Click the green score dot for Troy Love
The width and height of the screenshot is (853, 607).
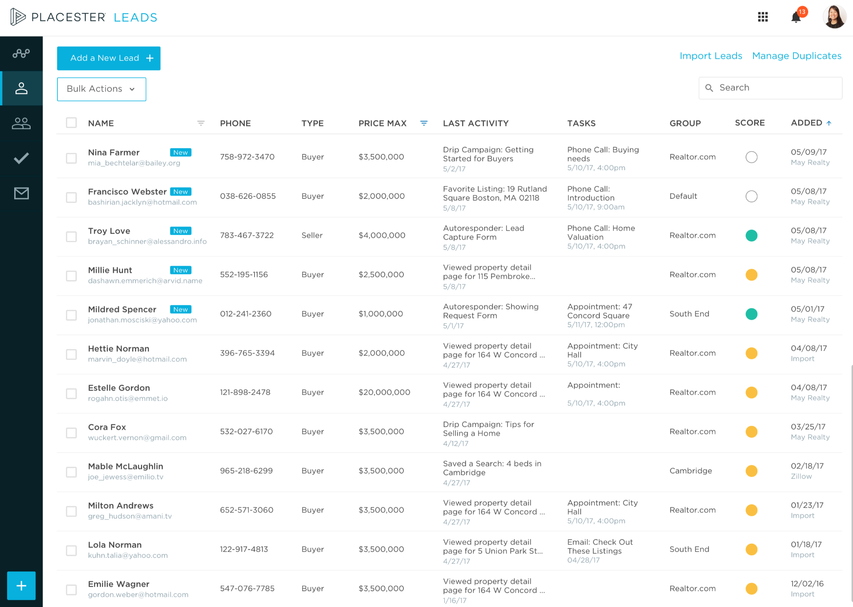(751, 236)
